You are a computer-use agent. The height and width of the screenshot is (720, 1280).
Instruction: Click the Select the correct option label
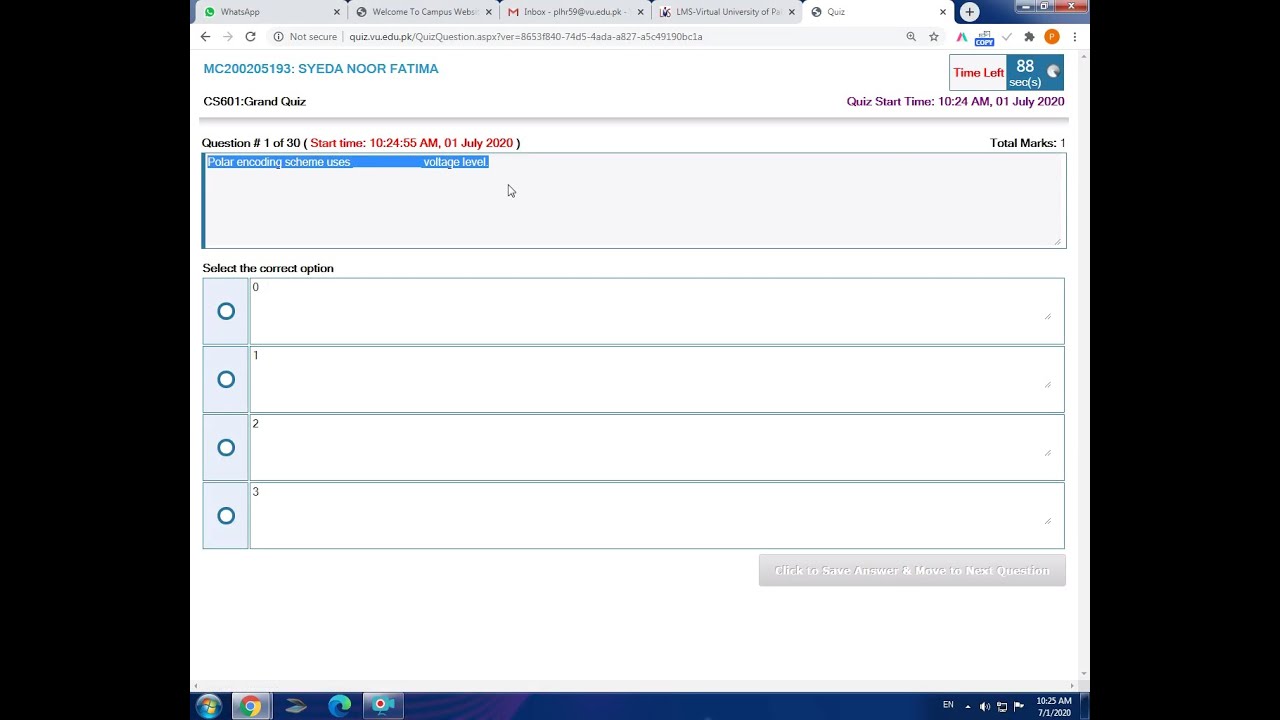coord(268,268)
